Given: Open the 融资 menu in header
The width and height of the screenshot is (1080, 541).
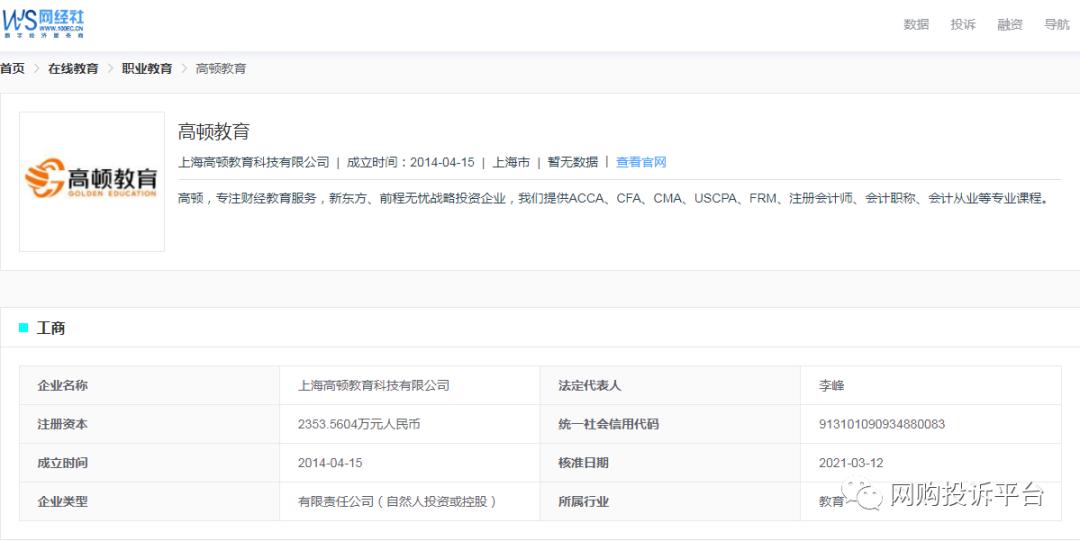Looking at the screenshot, I should [x=1010, y=25].
